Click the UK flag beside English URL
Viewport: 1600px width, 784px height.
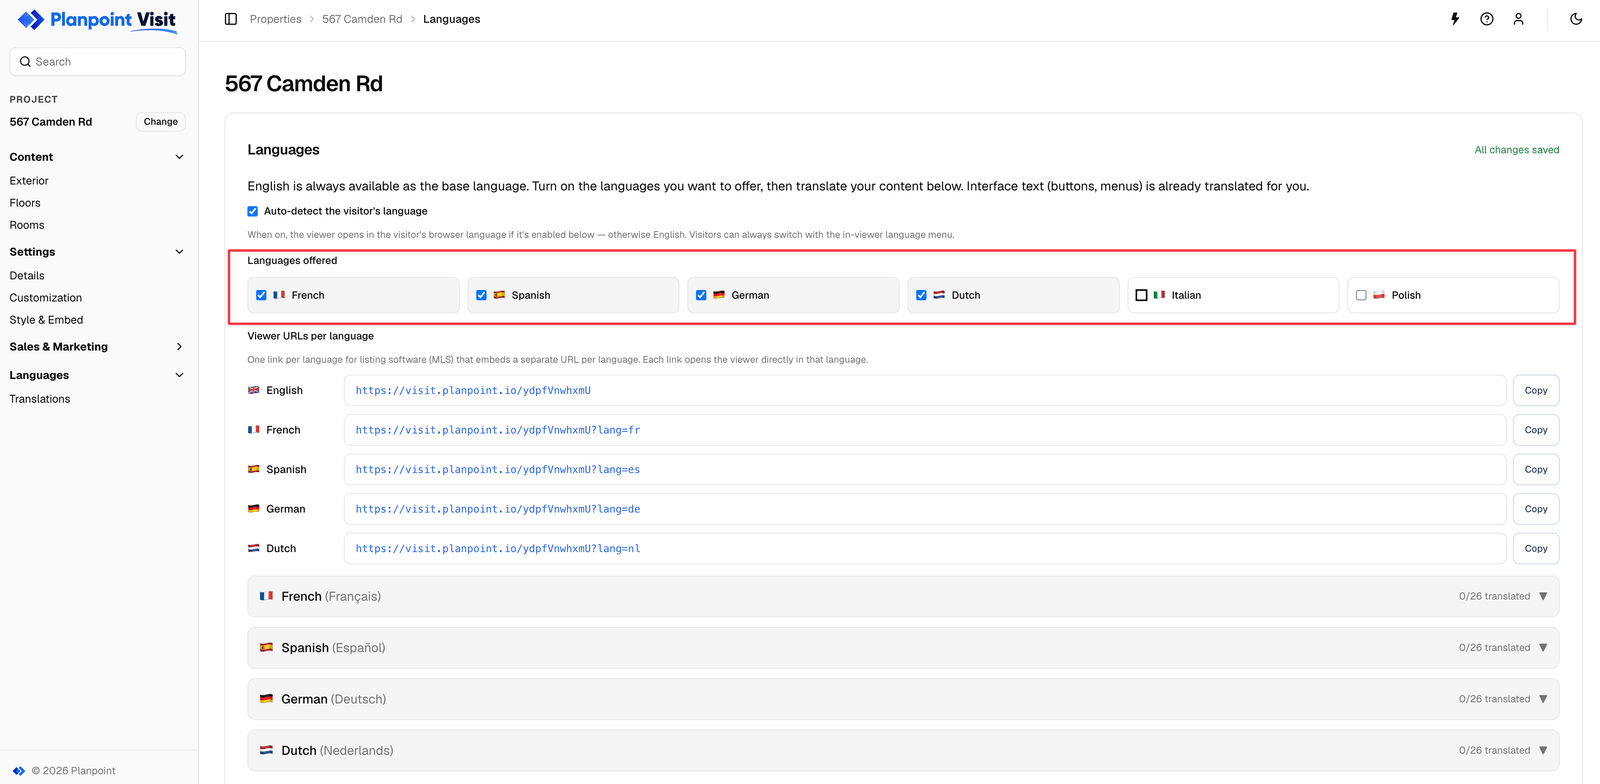[x=254, y=390]
